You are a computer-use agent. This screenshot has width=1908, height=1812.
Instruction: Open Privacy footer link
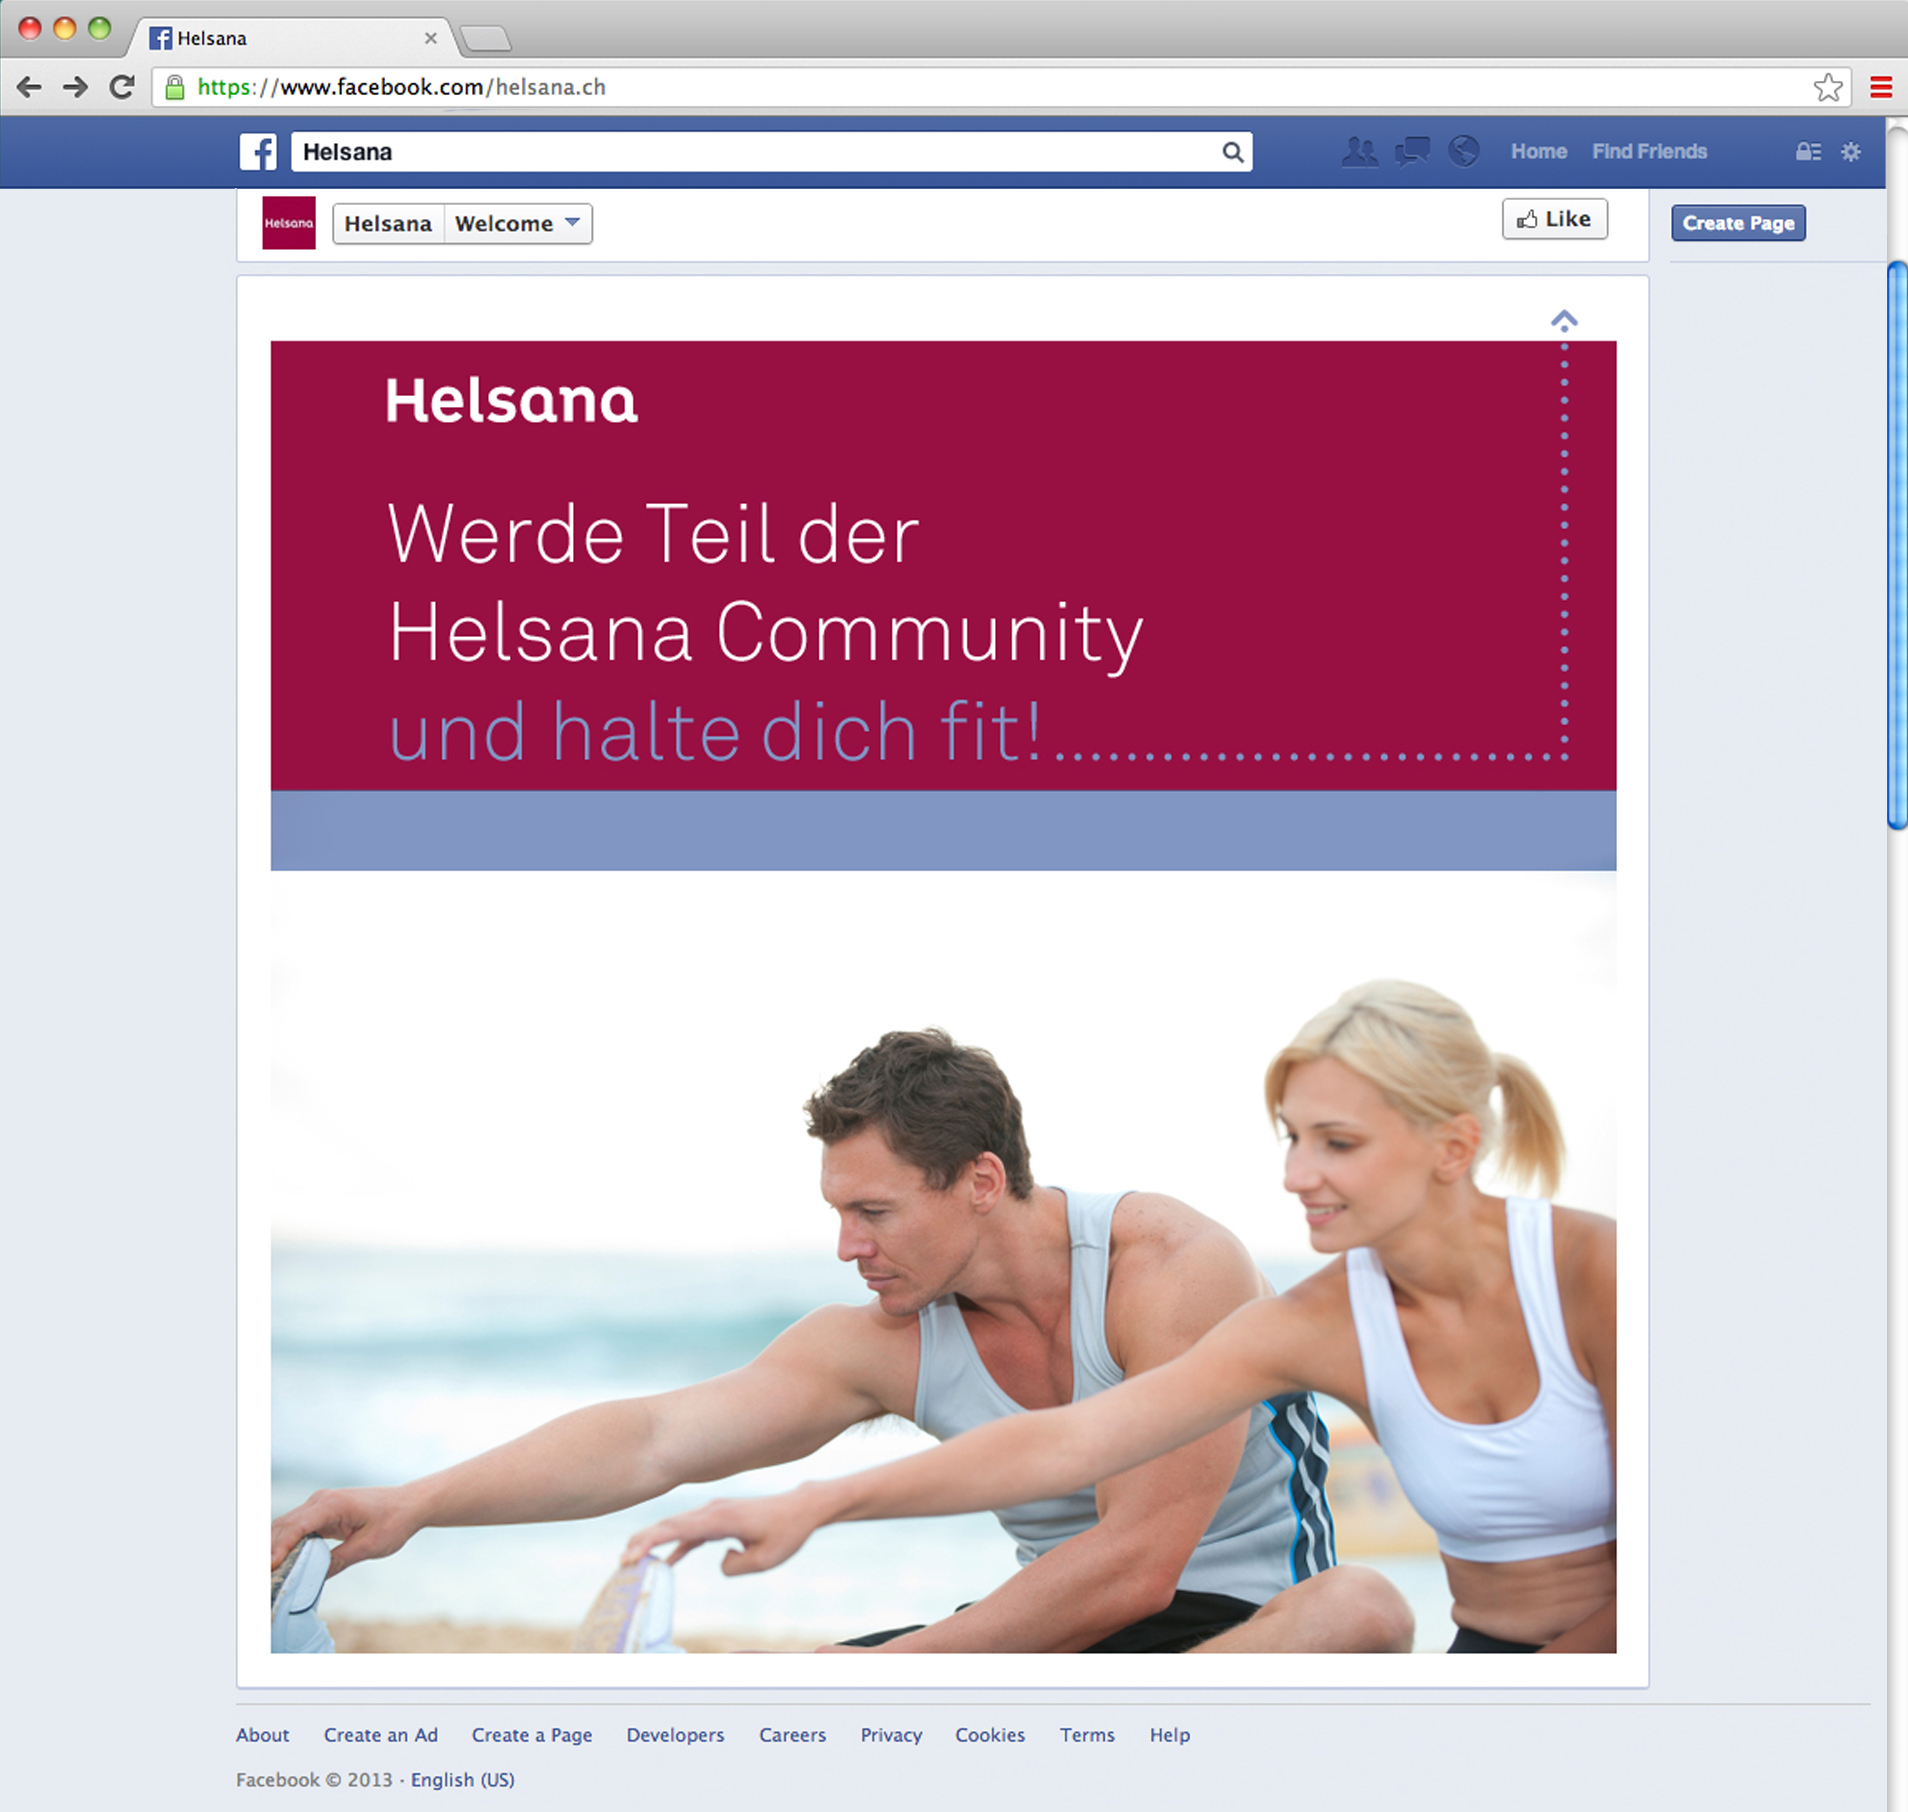[891, 1735]
